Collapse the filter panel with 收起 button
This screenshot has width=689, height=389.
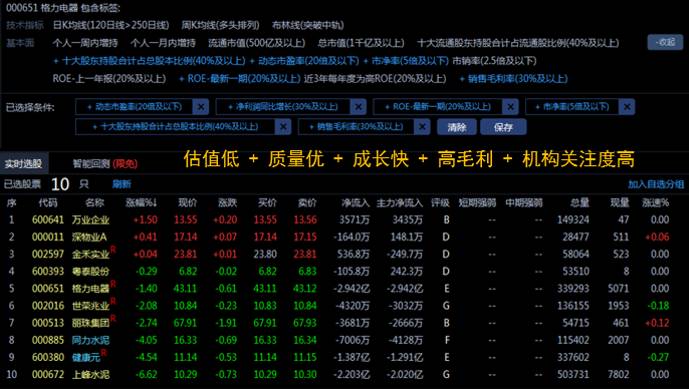(665, 42)
